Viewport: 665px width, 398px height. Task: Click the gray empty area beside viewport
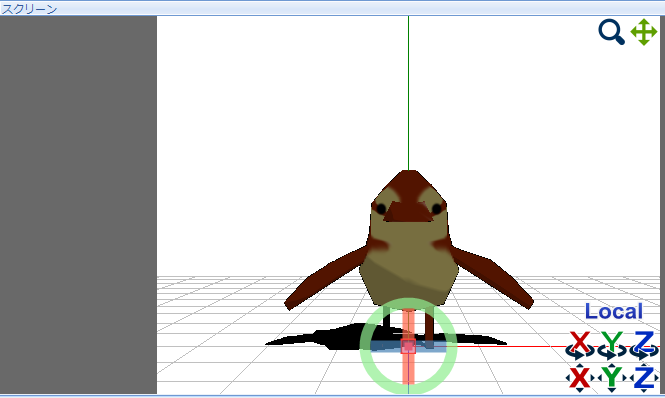point(78,205)
